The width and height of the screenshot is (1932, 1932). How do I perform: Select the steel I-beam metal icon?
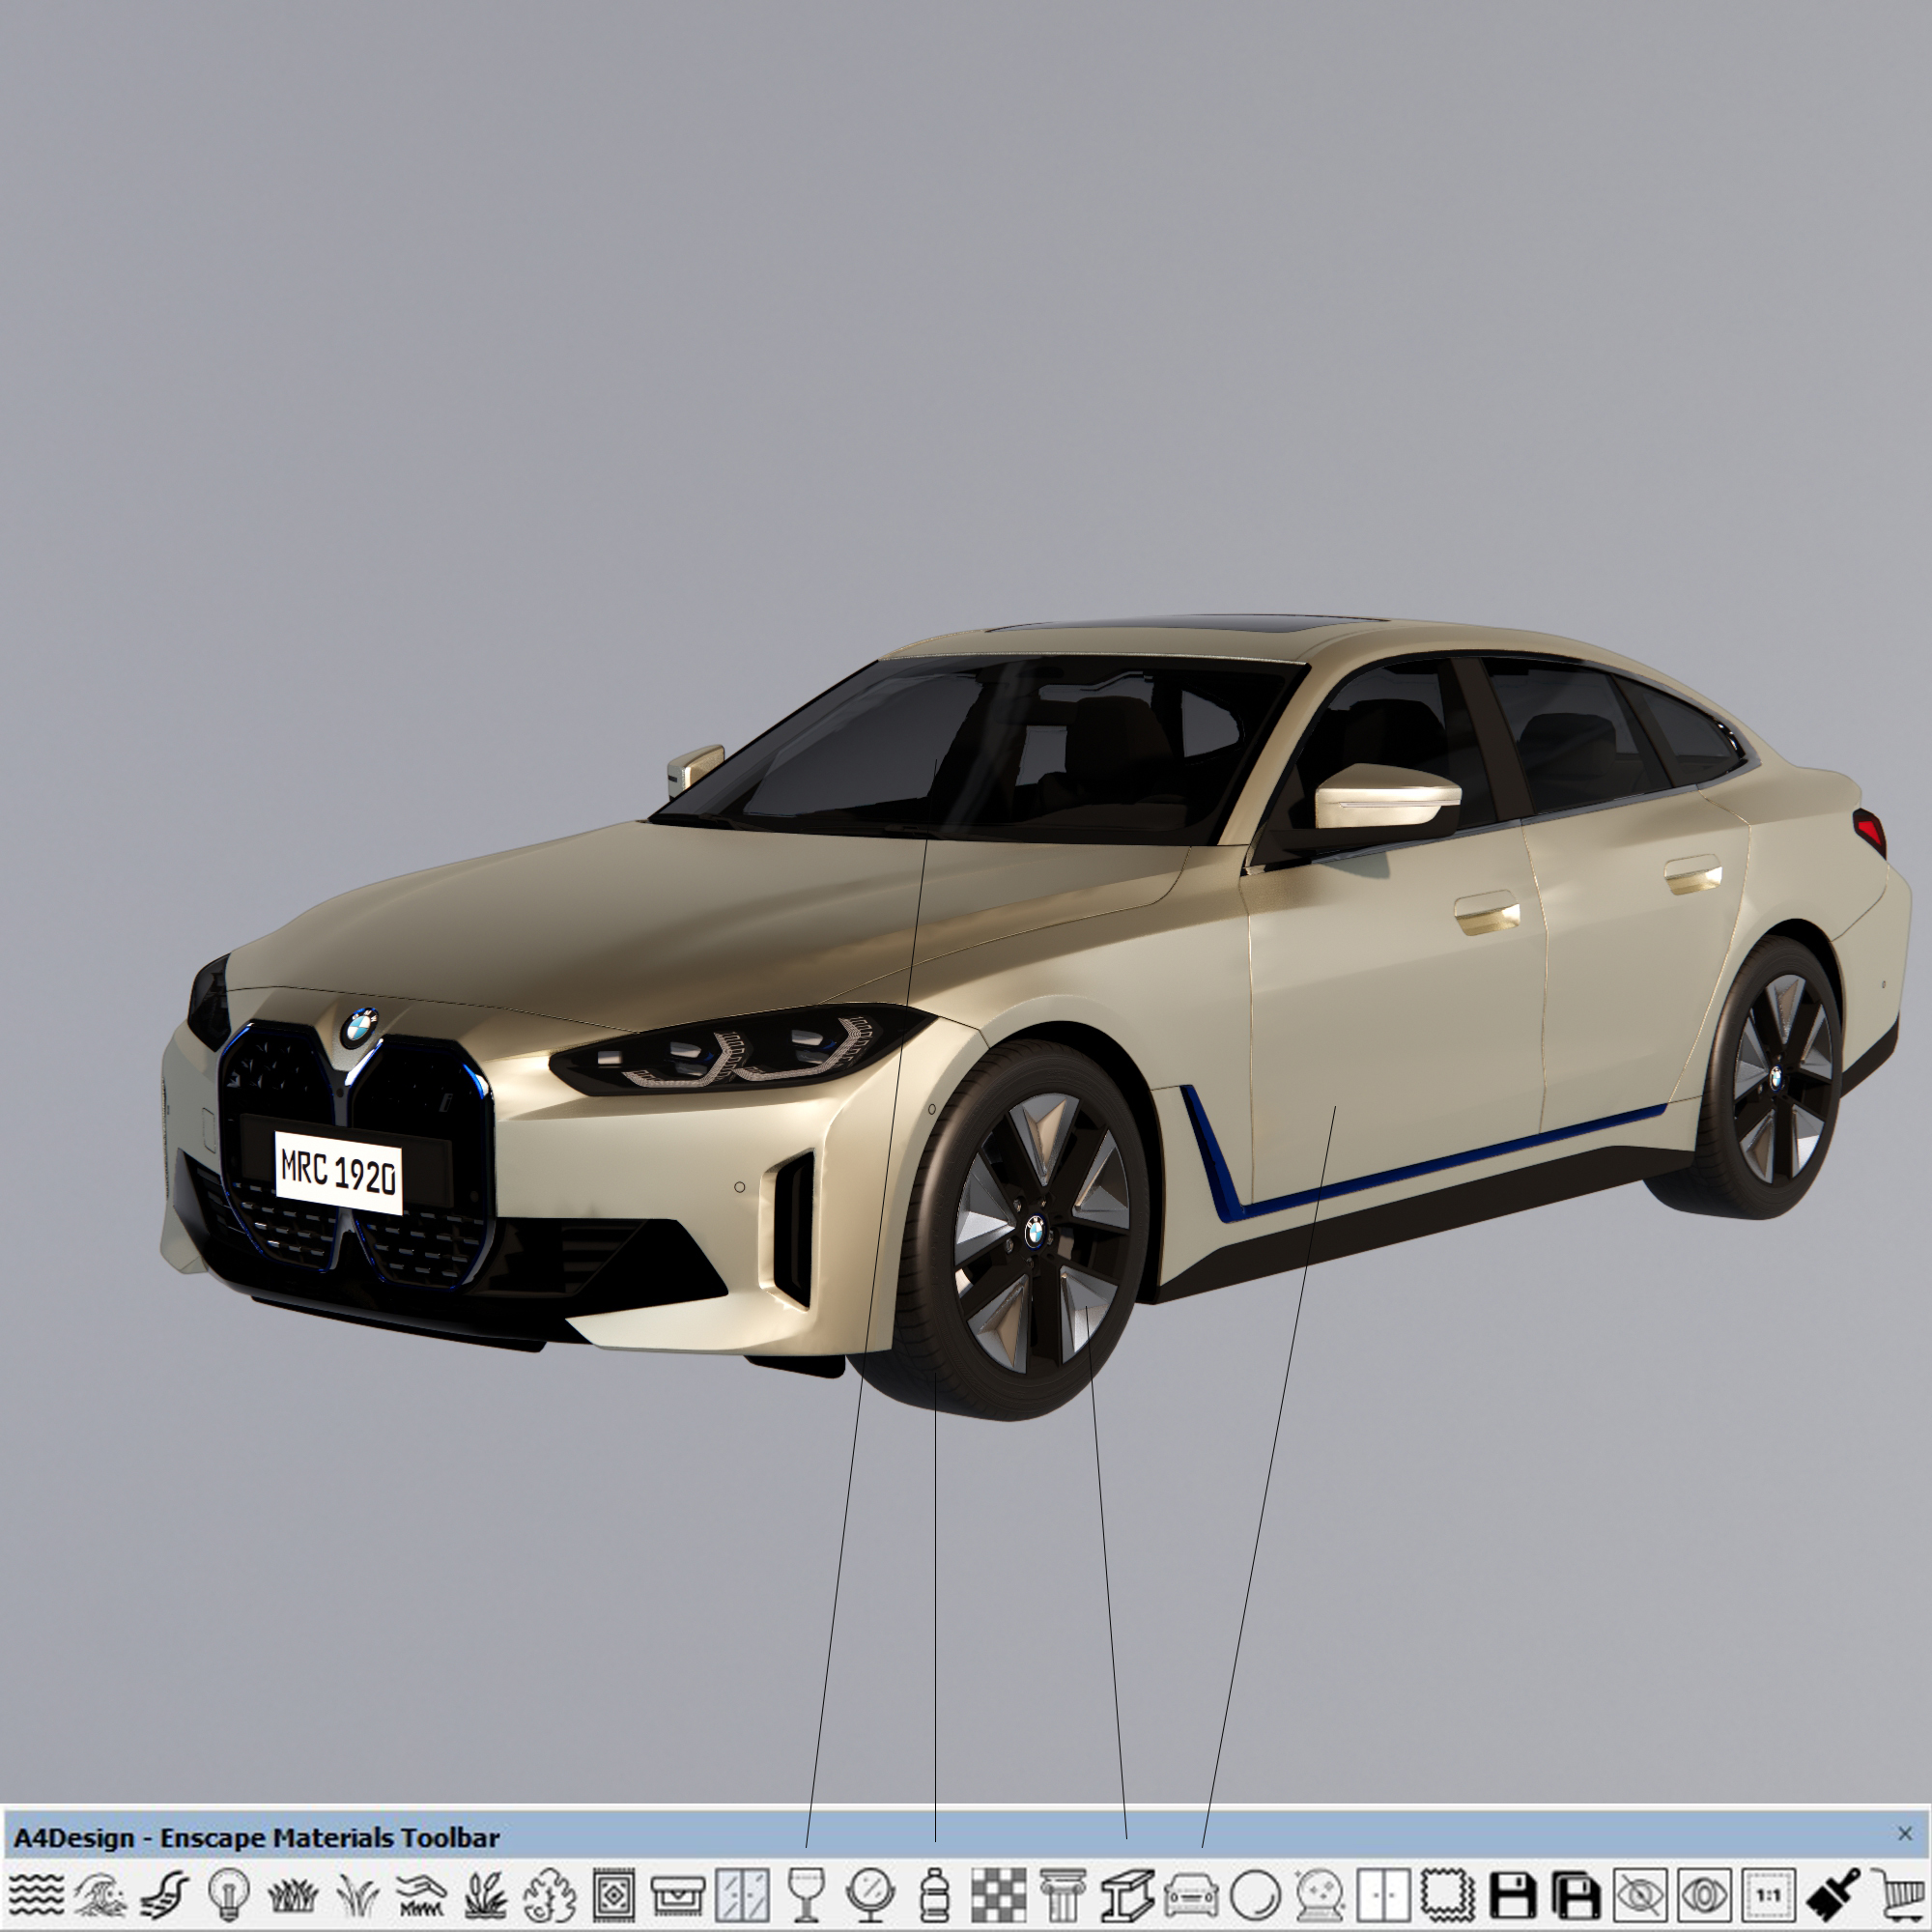(x=1127, y=1894)
